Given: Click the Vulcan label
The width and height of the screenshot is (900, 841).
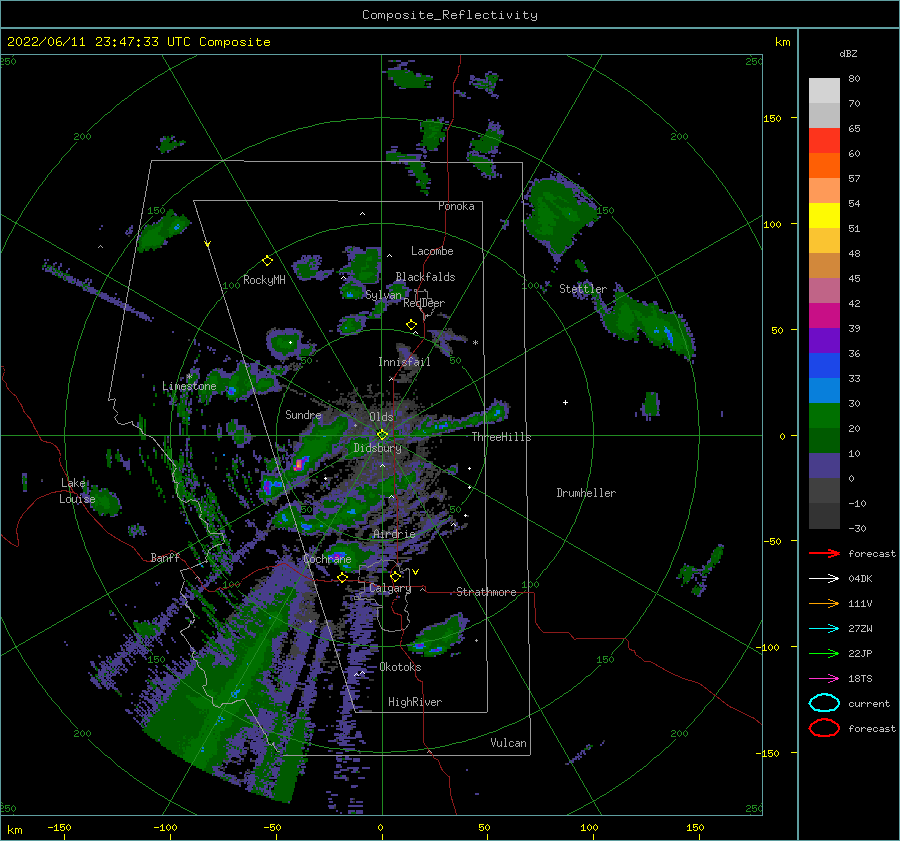Looking at the screenshot, I should (508, 743).
